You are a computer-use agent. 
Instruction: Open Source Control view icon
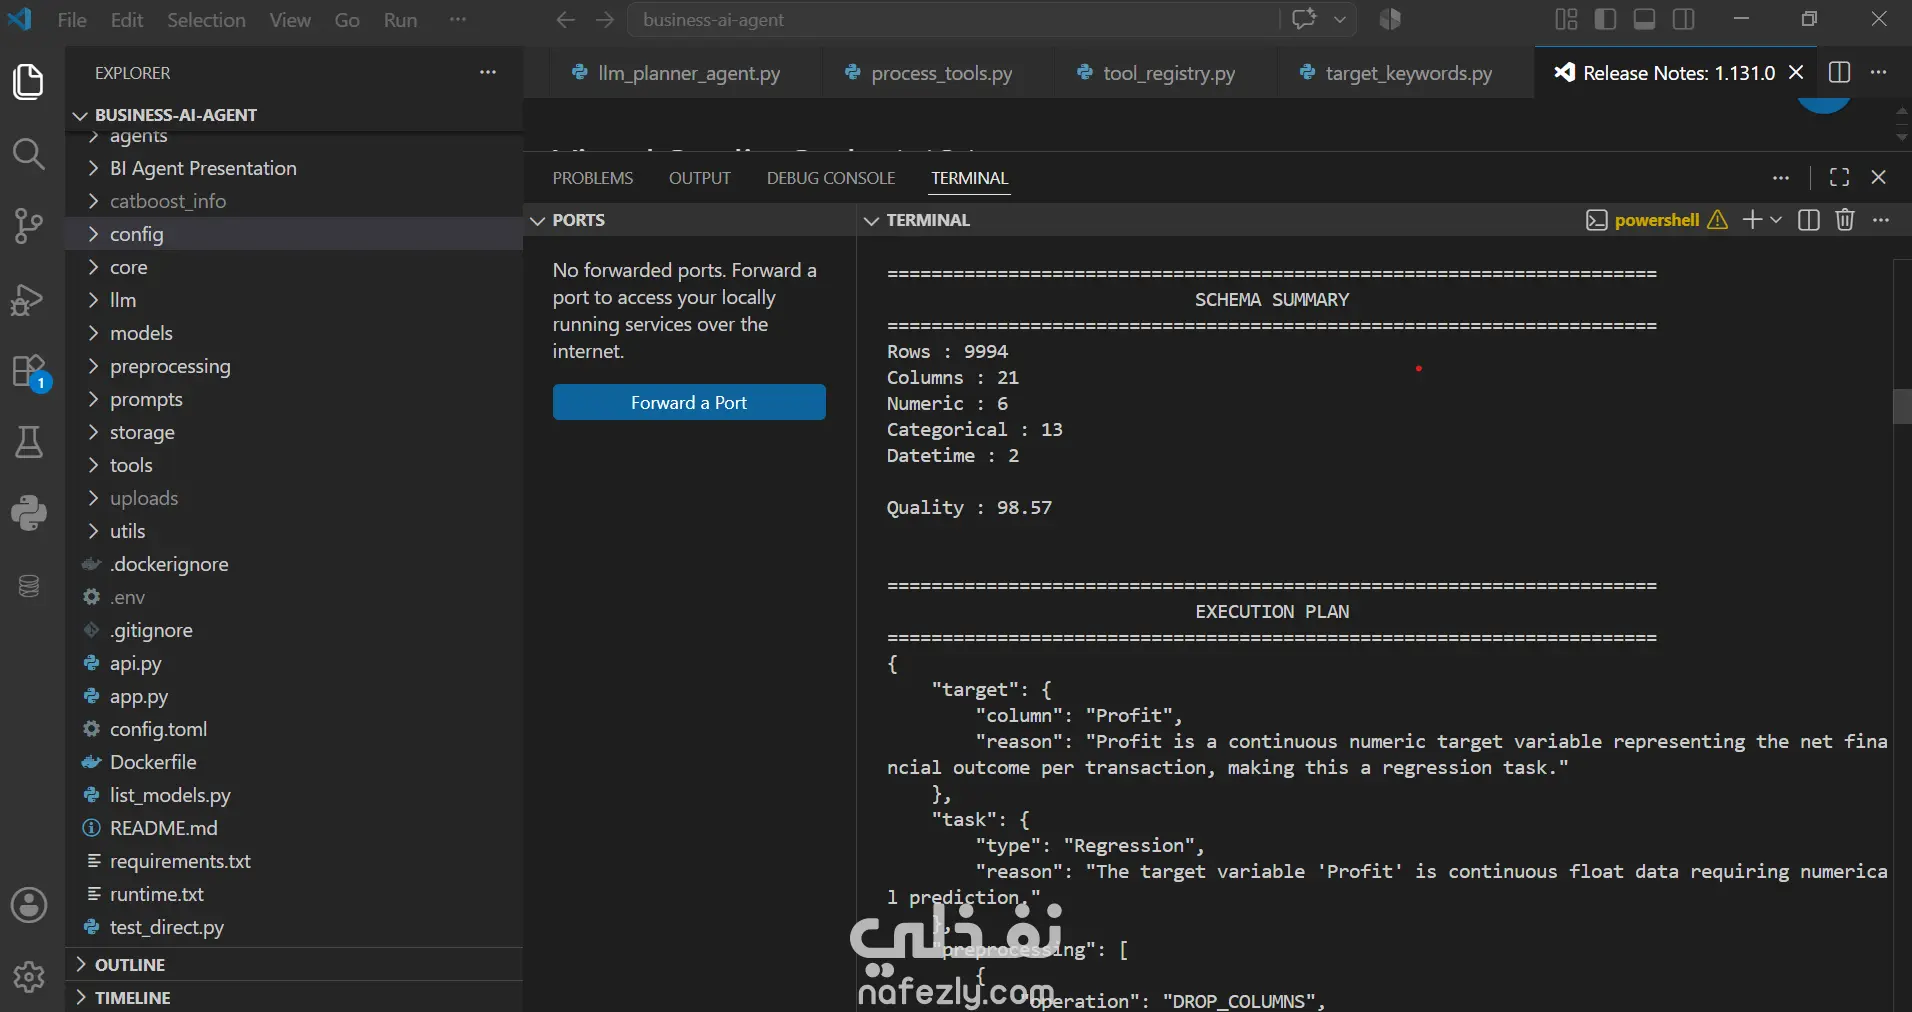coord(28,227)
